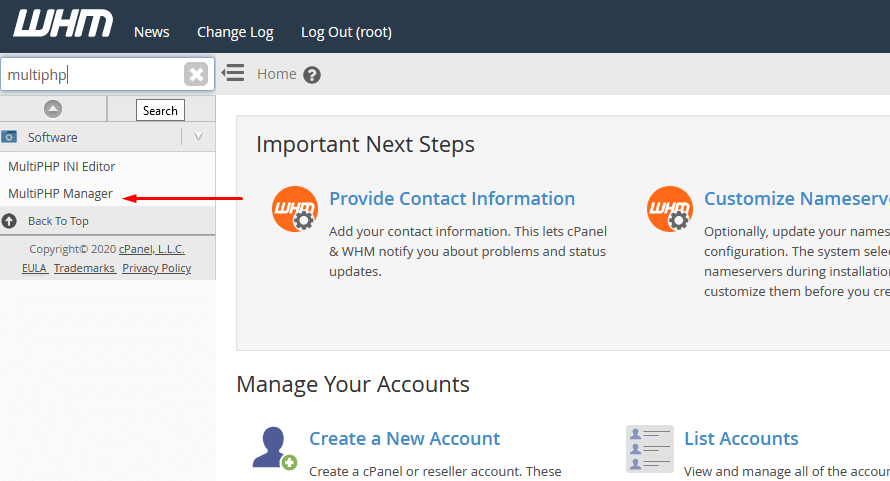Image resolution: width=890 pixels, height=481 pixels.
Task: Open the Change Log menu item
Action: 235,32
